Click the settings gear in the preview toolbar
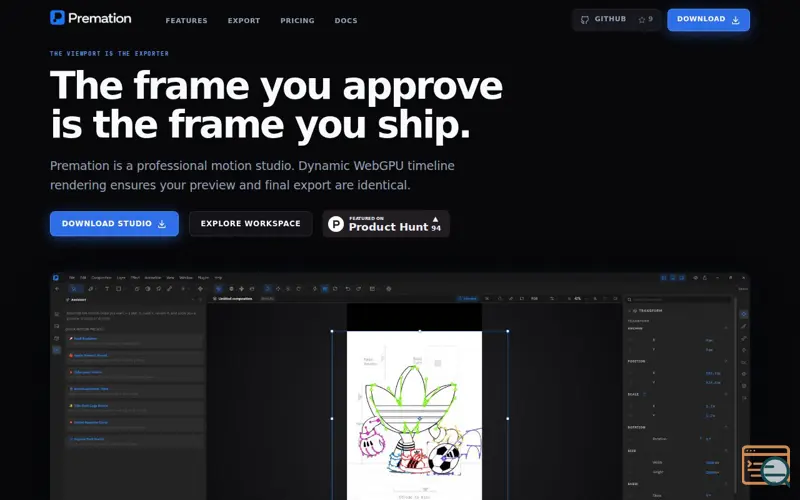This screenshot has width=800, height=500. 389,289
